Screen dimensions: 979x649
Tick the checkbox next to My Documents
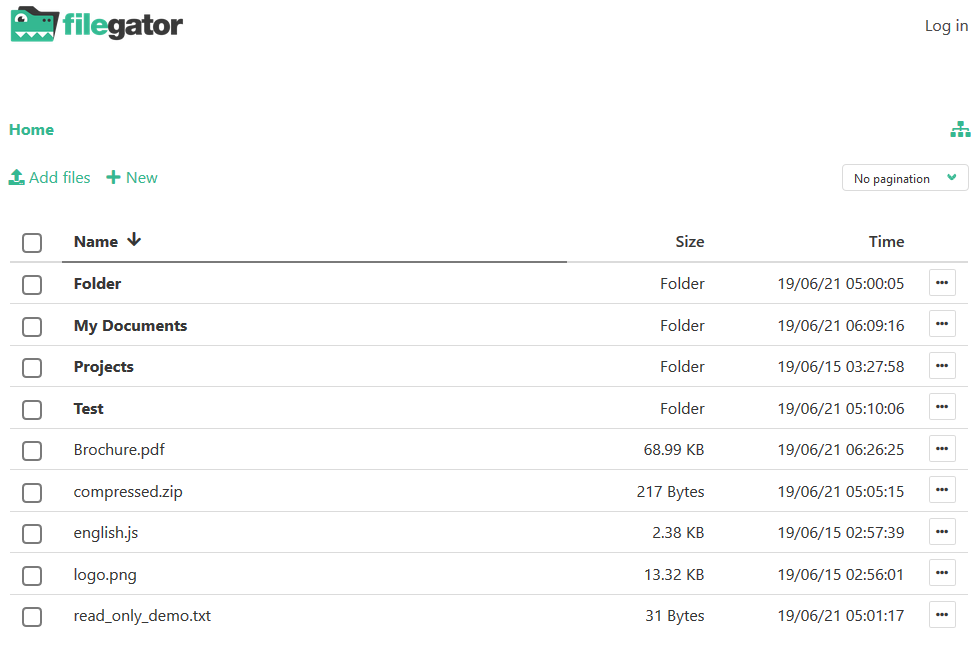(x=32, y=326)
